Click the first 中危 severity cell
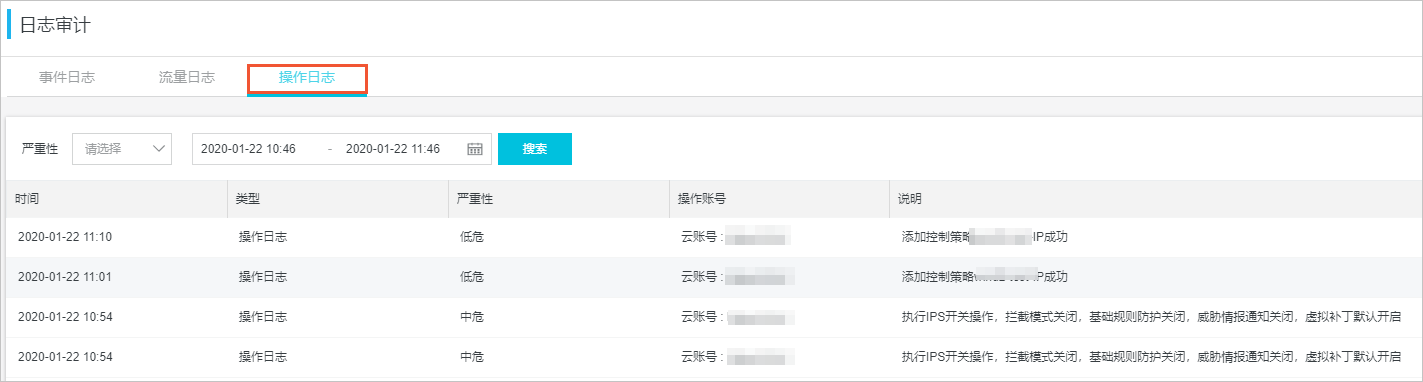 click(x=472, y=317)
